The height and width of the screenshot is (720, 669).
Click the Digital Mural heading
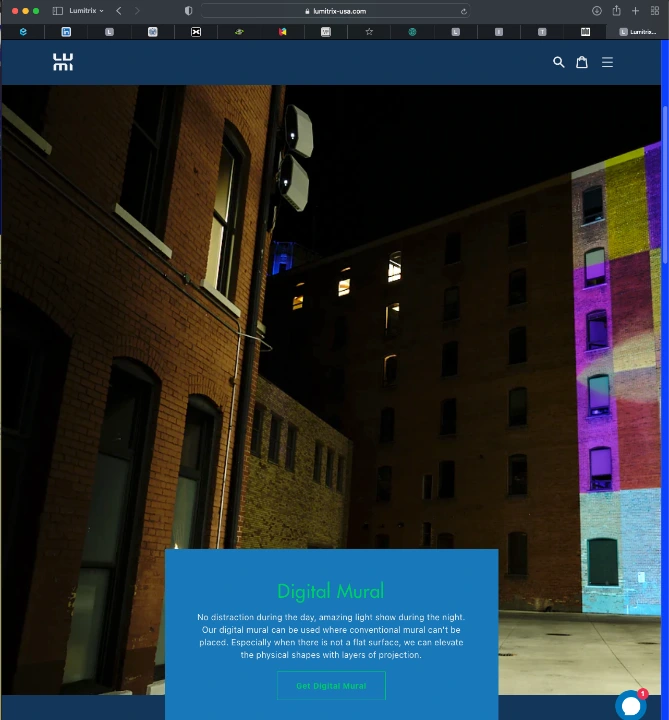pos(331,591)
